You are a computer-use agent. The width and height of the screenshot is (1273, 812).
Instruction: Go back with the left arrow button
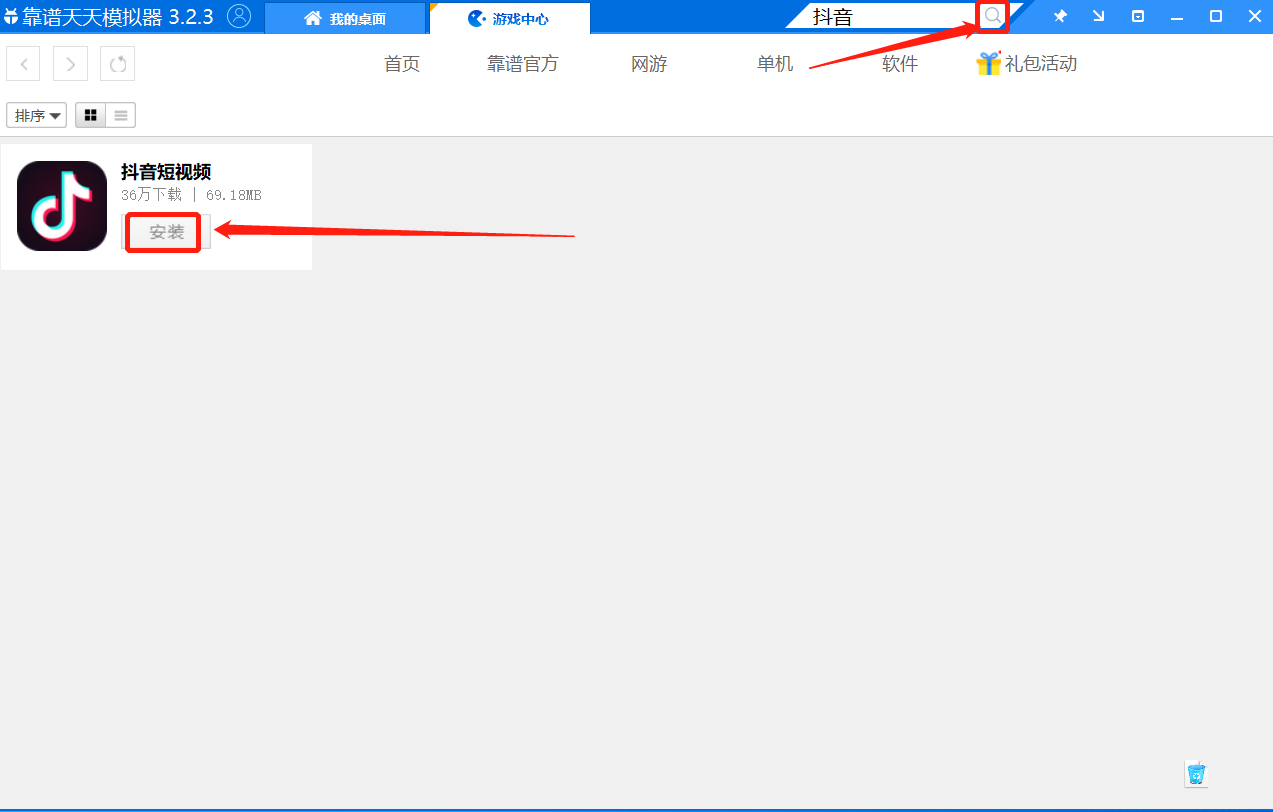pyautogui.click(x=23, y=64)
